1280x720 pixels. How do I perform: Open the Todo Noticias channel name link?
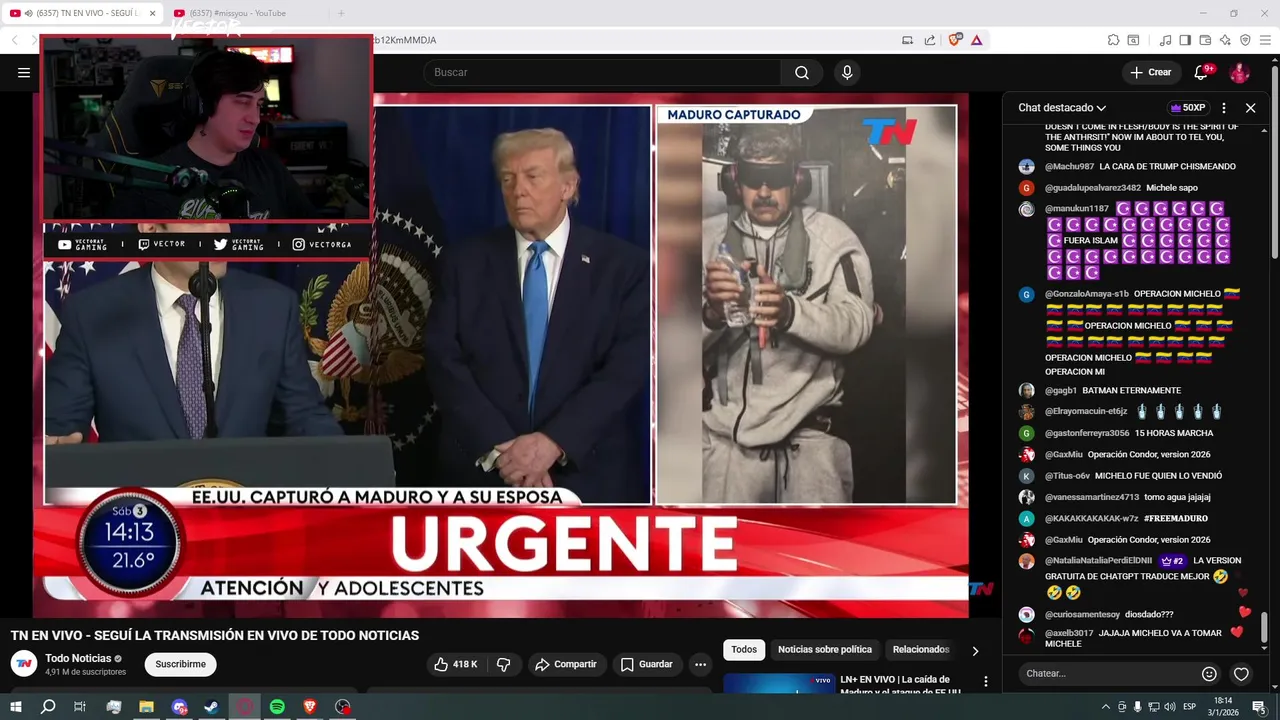78,658
